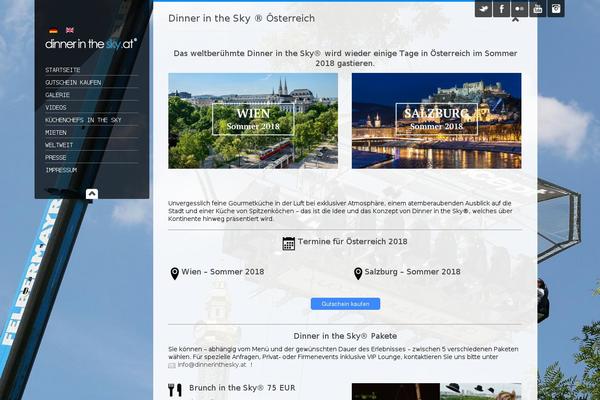600x400 pixels.
Task: Click the blue Gutschein kaufen button
Action: [345, 304]
